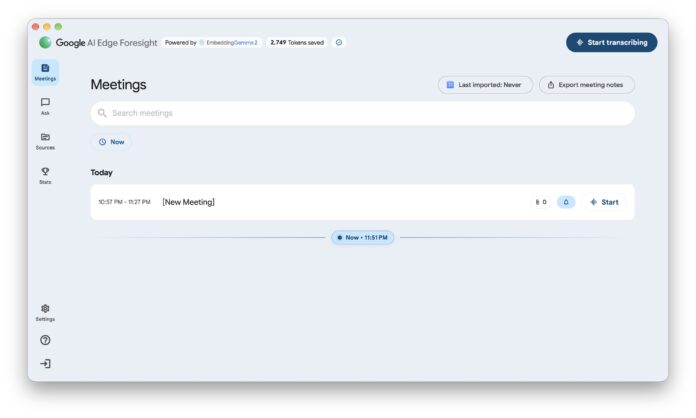696x418 pixels.
Task: Maximize the window with the green button
Action: [58, 27]
